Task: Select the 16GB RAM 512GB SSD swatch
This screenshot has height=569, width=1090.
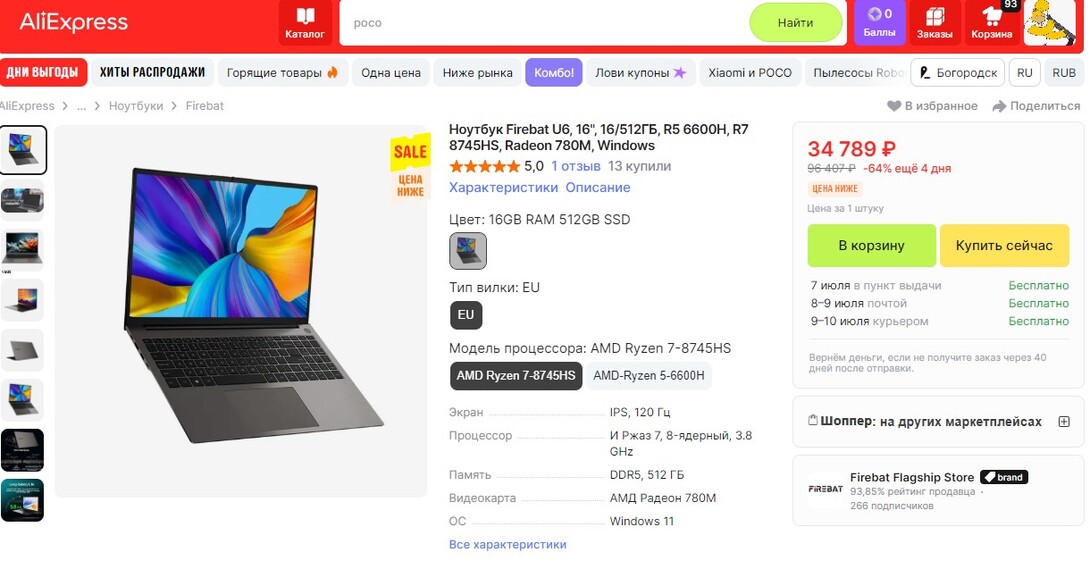Action: click(x=468, y=251)
